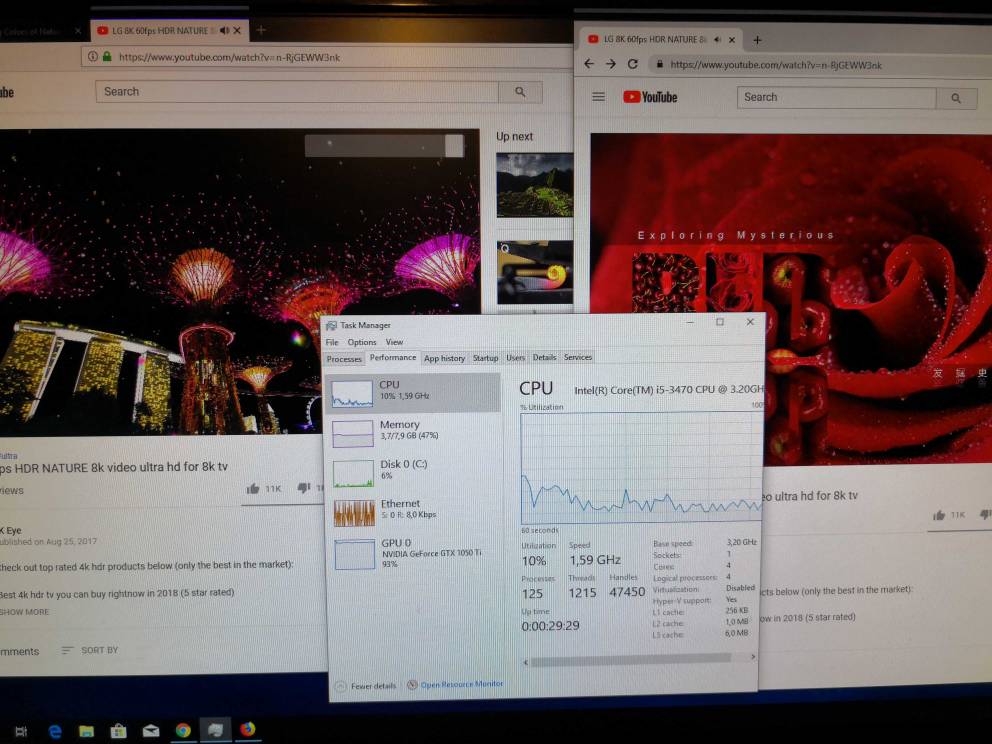992x744 pixels.
Task: Open the Options menu in Task Manager
Action: pos(362,342)
